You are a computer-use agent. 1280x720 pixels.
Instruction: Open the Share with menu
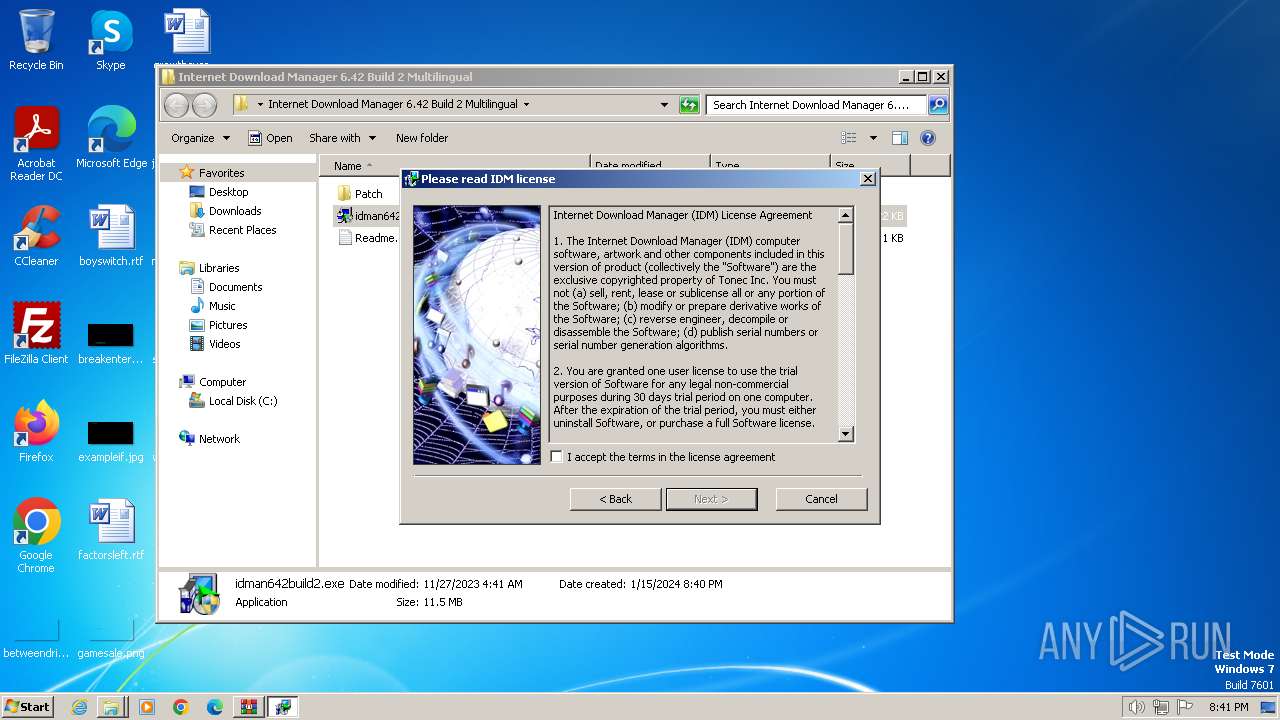(342, 138)
